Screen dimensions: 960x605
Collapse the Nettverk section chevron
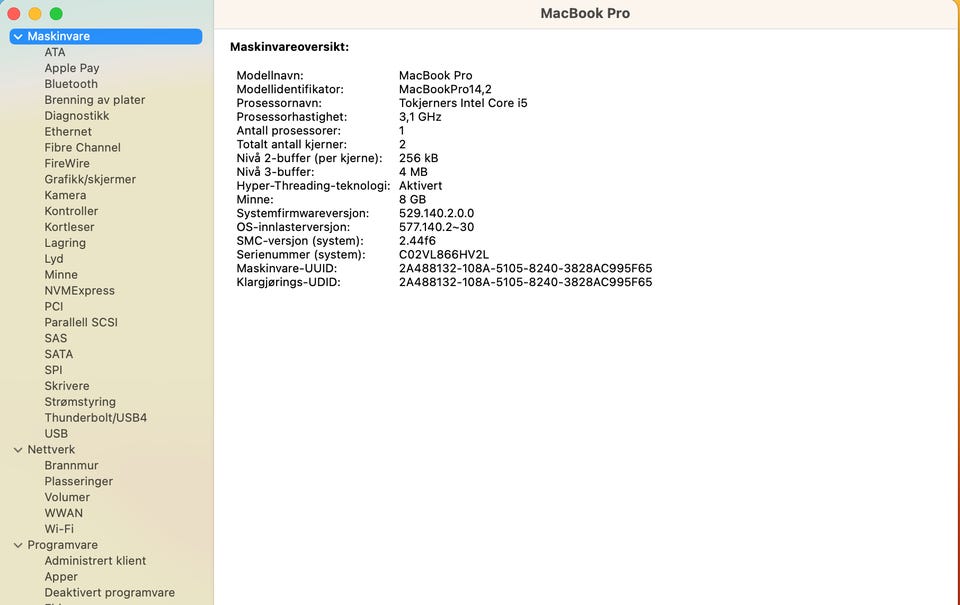18,449
